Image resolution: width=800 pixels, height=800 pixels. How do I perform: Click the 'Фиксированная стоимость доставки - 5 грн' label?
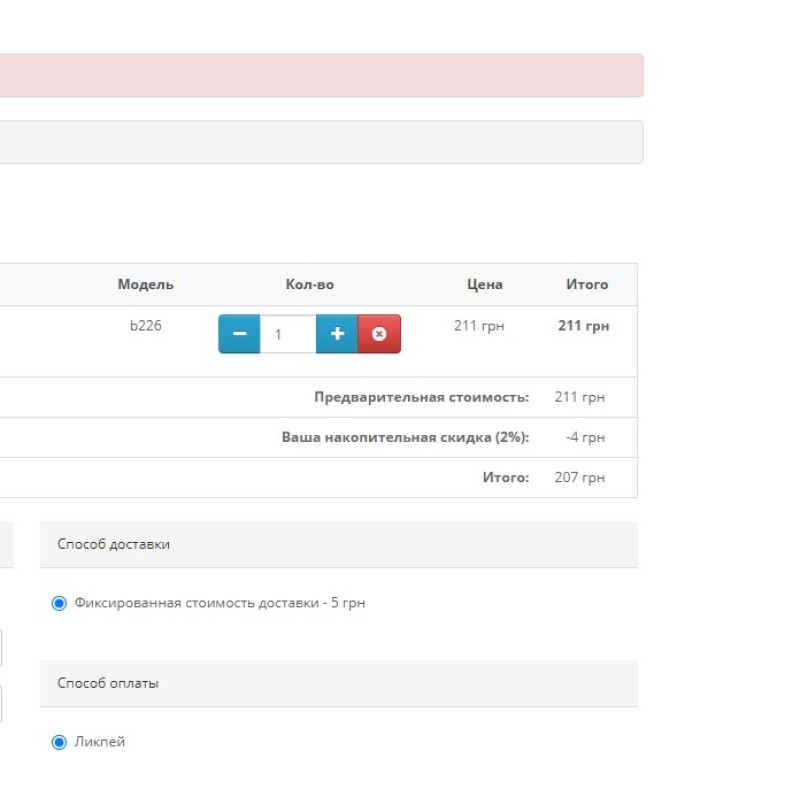(x=219, y=603)
